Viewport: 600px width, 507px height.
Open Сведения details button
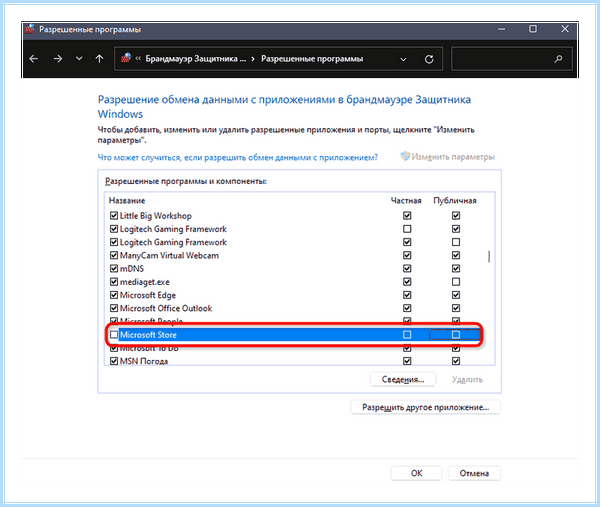click(403, 380)
